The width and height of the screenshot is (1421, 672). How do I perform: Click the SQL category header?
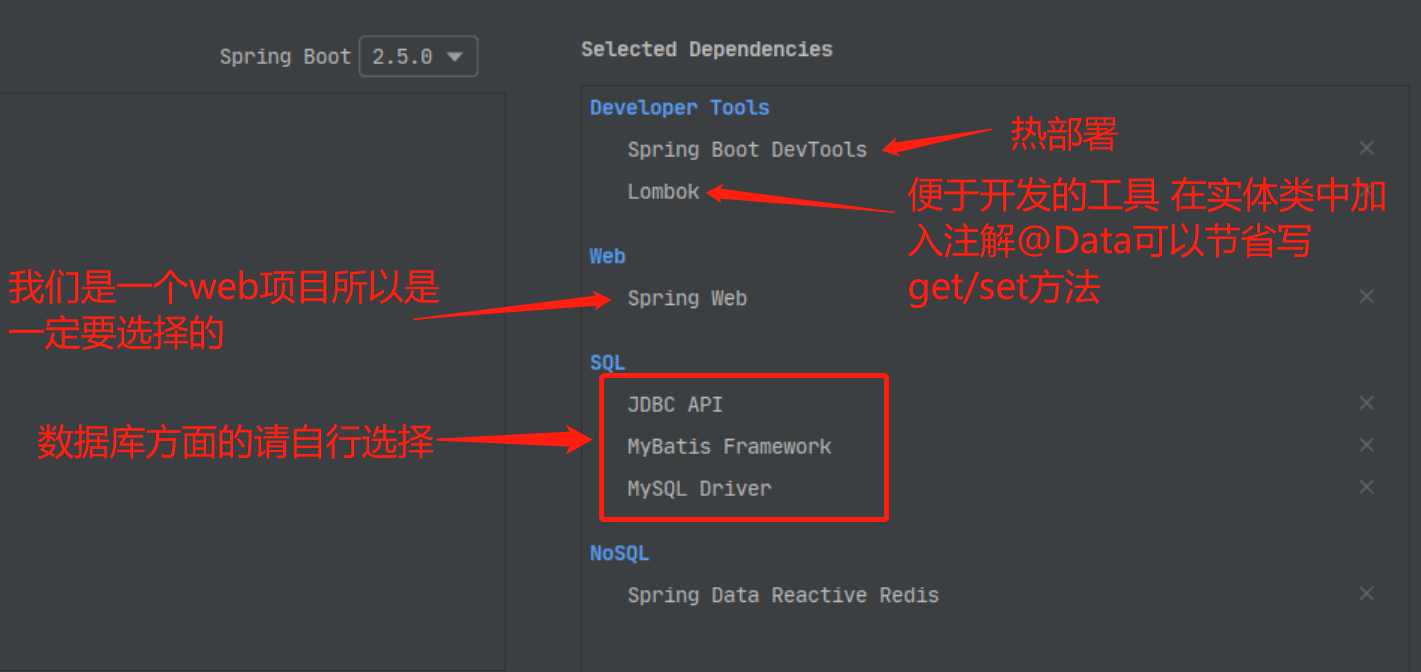[608, 363]
